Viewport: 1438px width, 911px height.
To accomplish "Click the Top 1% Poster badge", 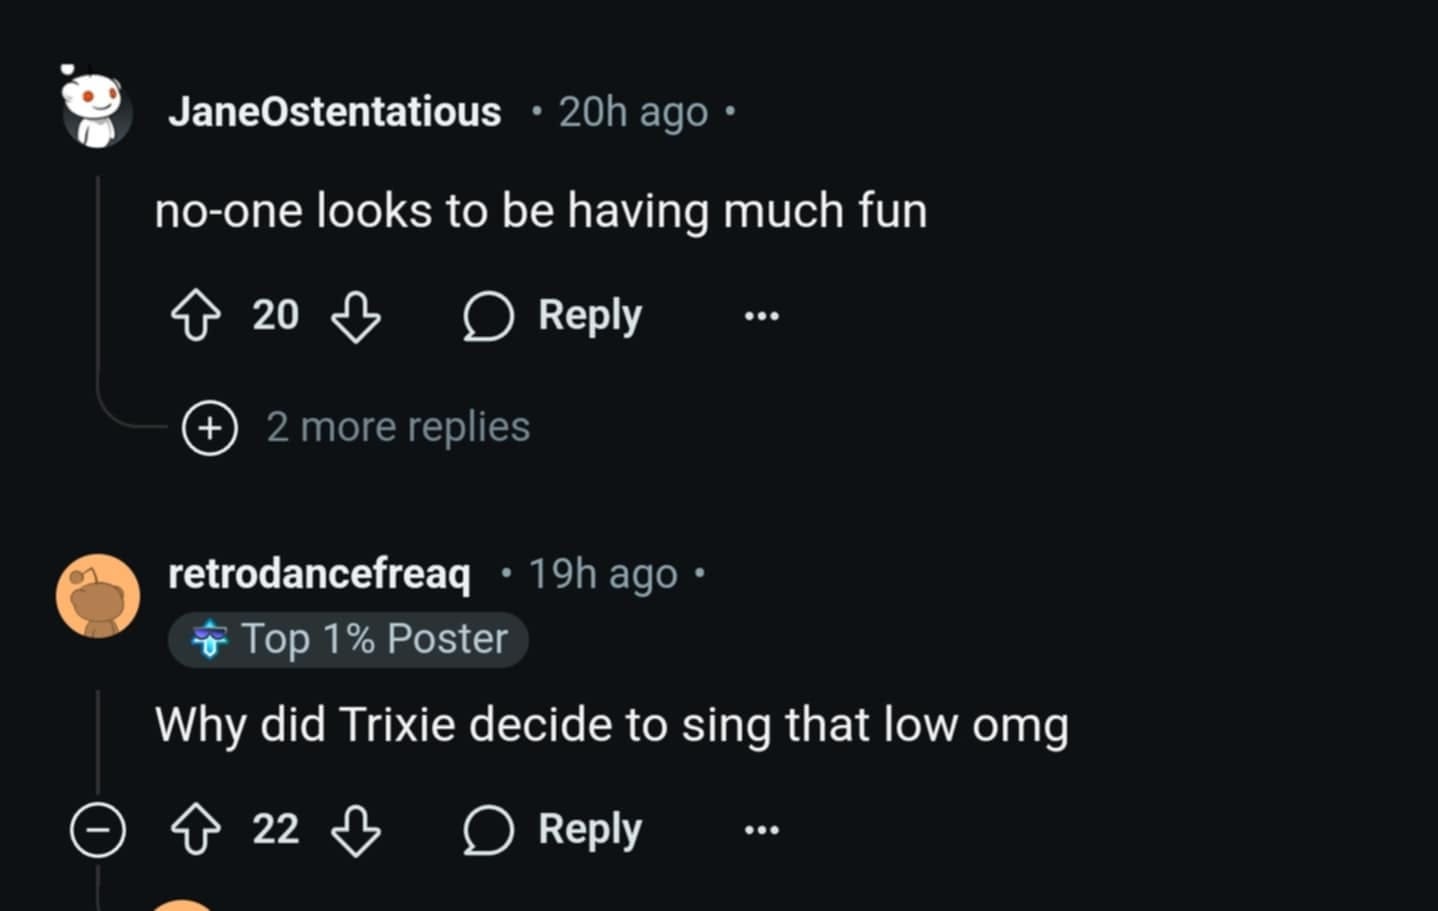I will (x=349, y=639).
